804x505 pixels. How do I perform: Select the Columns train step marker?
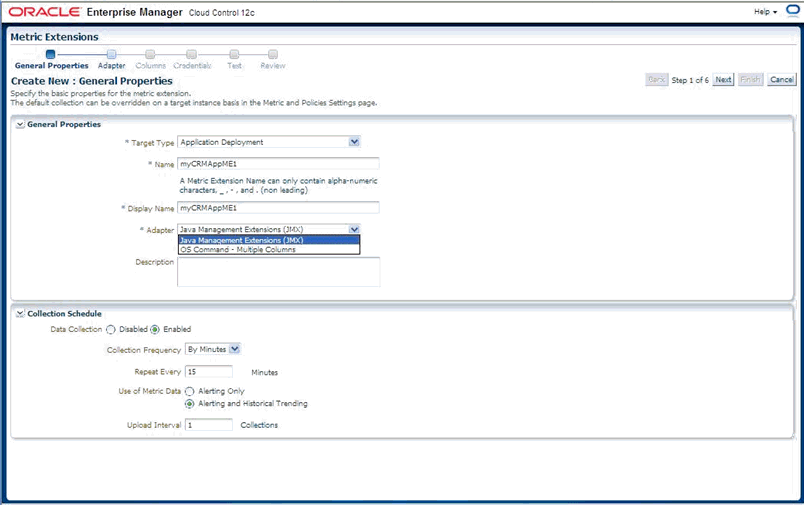150,54
